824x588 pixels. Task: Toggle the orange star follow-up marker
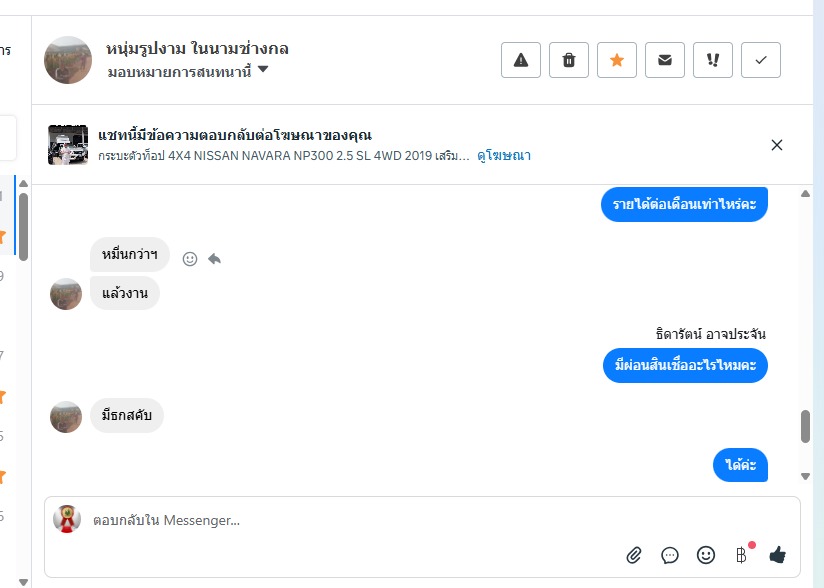point(617,60)
